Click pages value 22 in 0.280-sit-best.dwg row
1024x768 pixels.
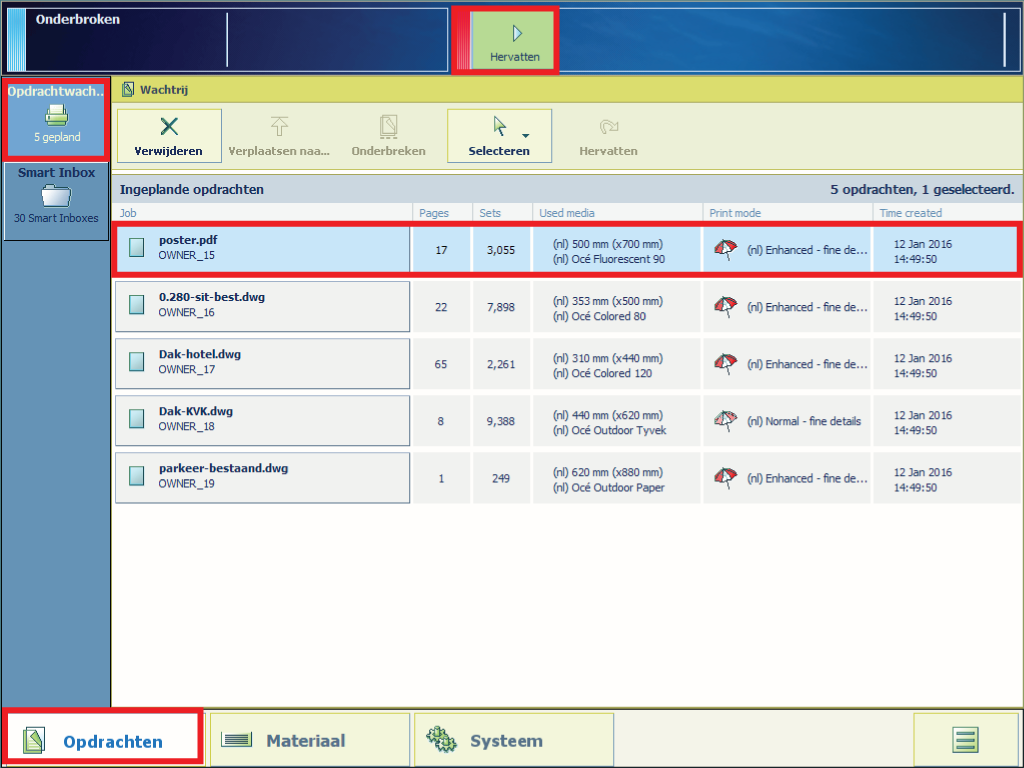pos(441,307)
